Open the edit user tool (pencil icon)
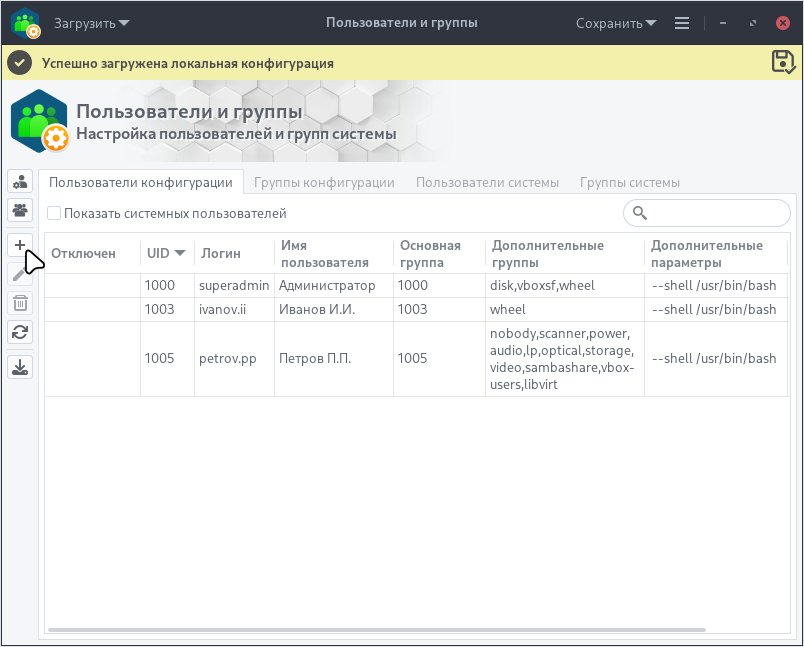The image size is (804, 647). [19, 272]
